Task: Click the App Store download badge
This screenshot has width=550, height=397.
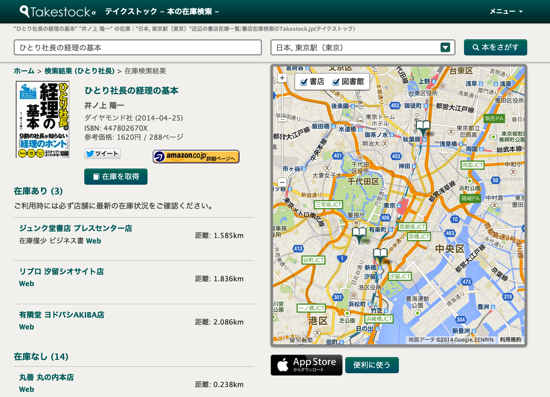Action: 307,365
